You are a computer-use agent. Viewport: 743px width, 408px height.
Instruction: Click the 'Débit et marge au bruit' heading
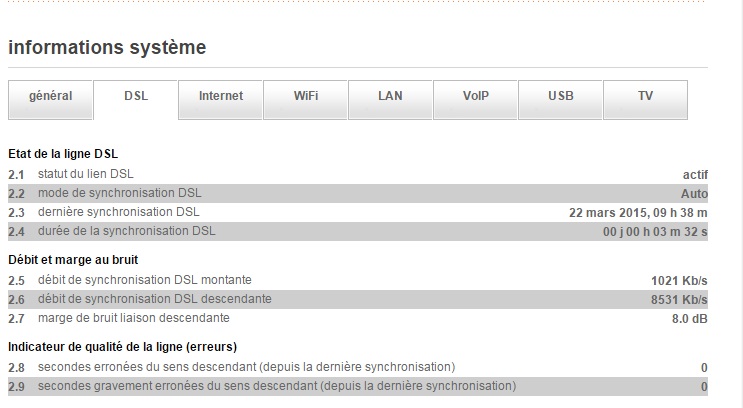(72, 260)
